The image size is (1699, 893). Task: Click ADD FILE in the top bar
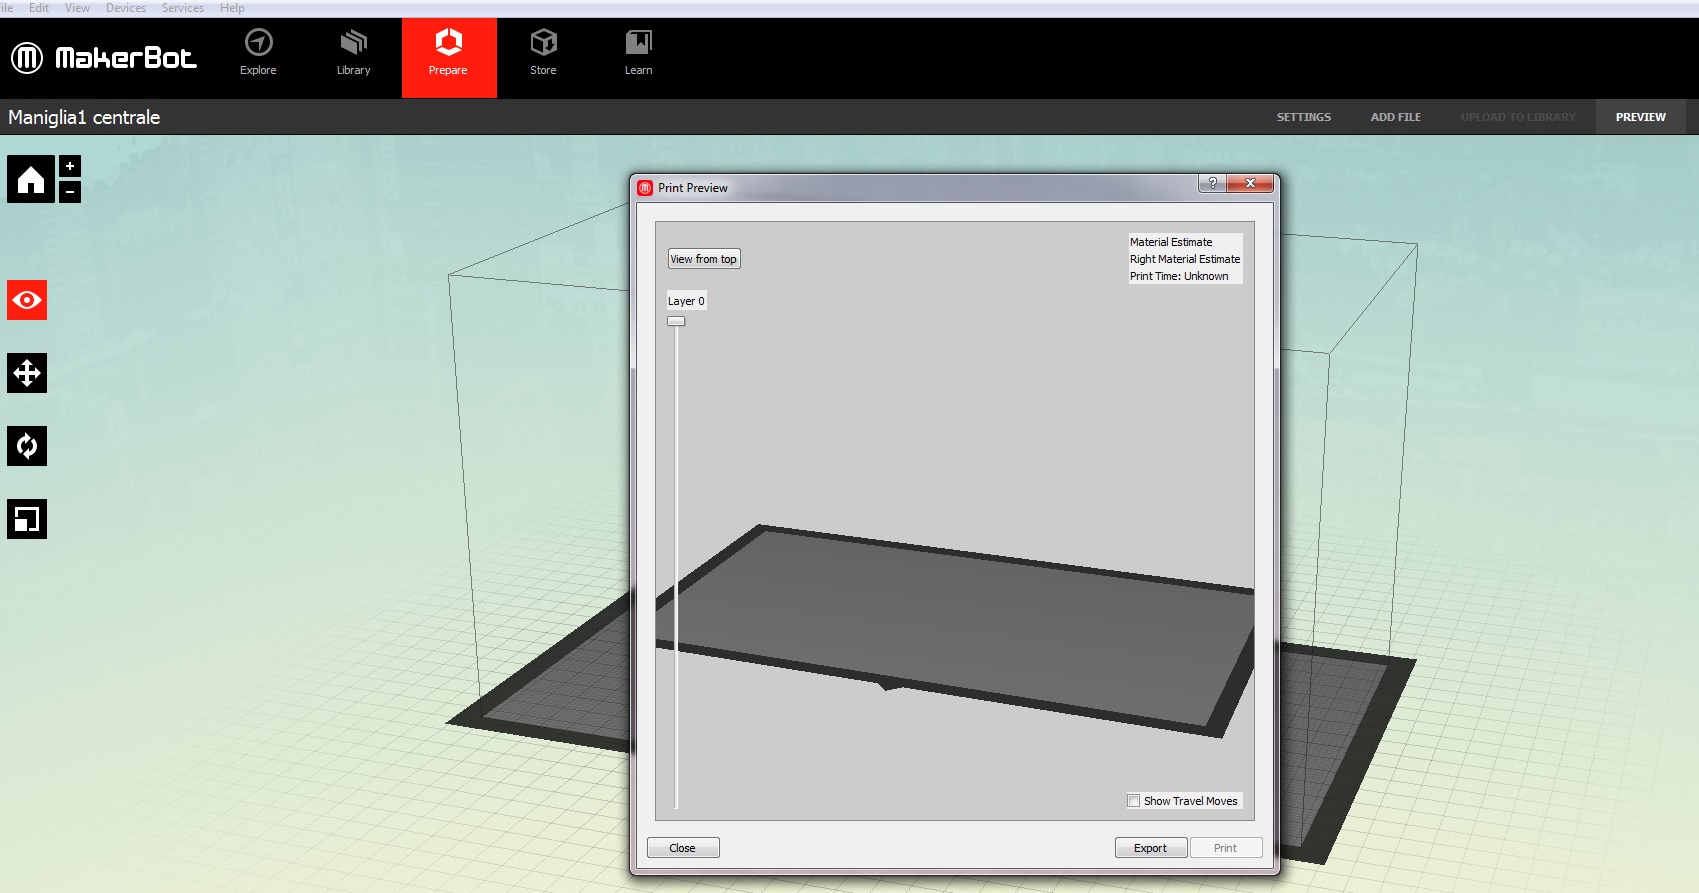pos(1395,117)
